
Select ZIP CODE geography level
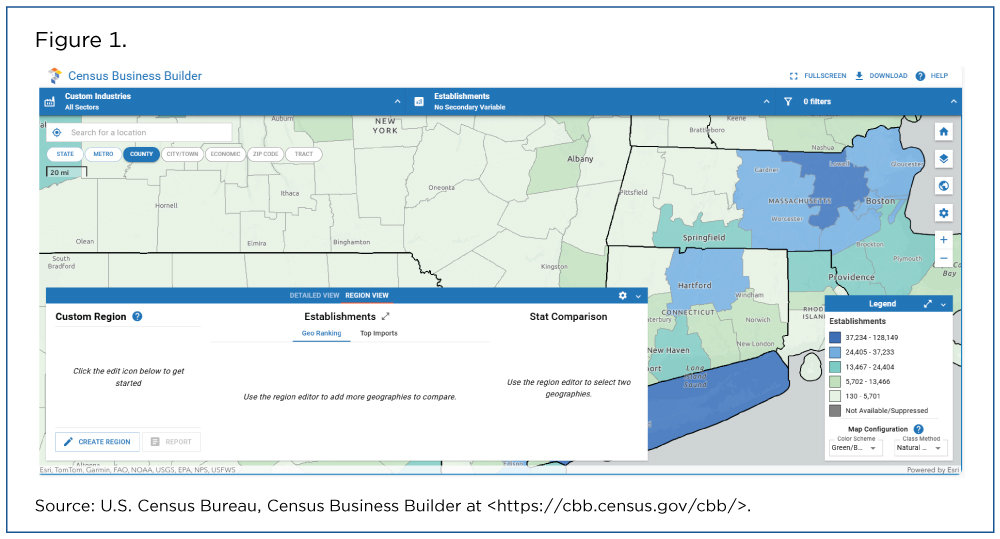[265, 154]
